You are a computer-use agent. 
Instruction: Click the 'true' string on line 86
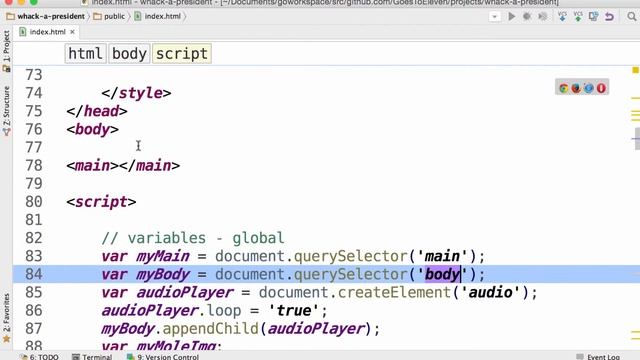(x=293, y=311)
